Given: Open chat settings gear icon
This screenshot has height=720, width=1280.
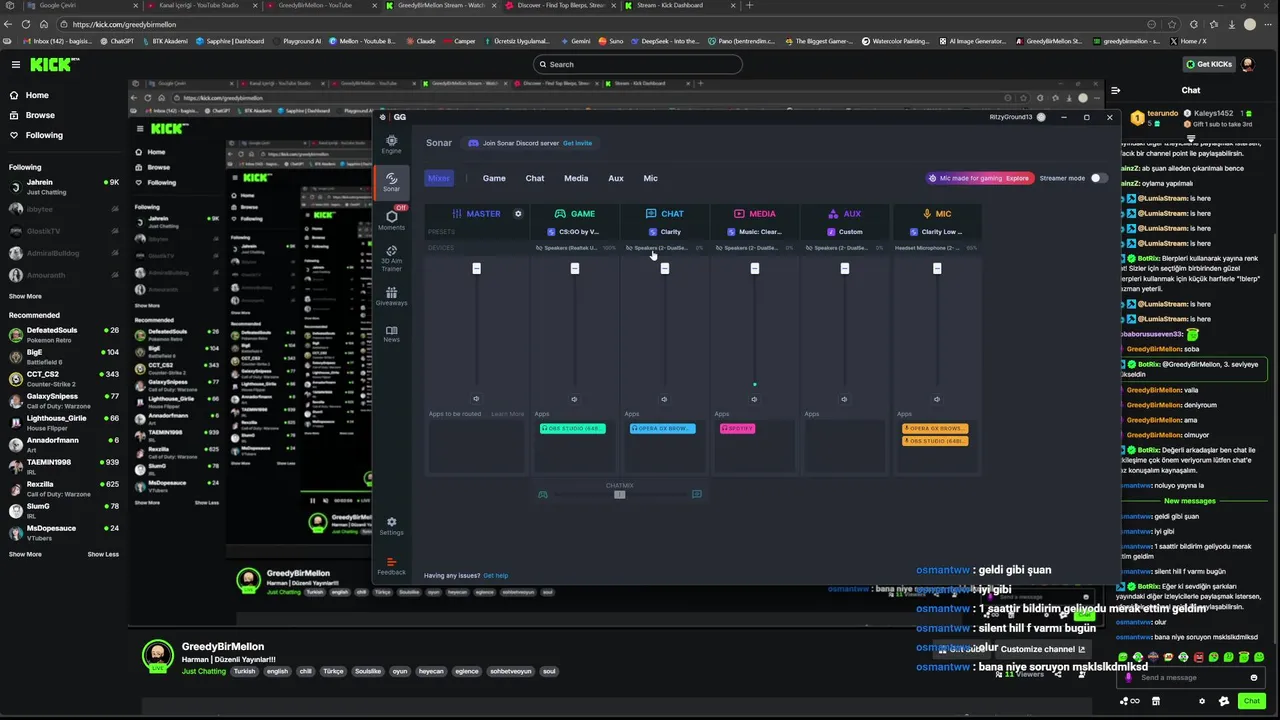Looking at the screenshot, I should pos(1202,701).
